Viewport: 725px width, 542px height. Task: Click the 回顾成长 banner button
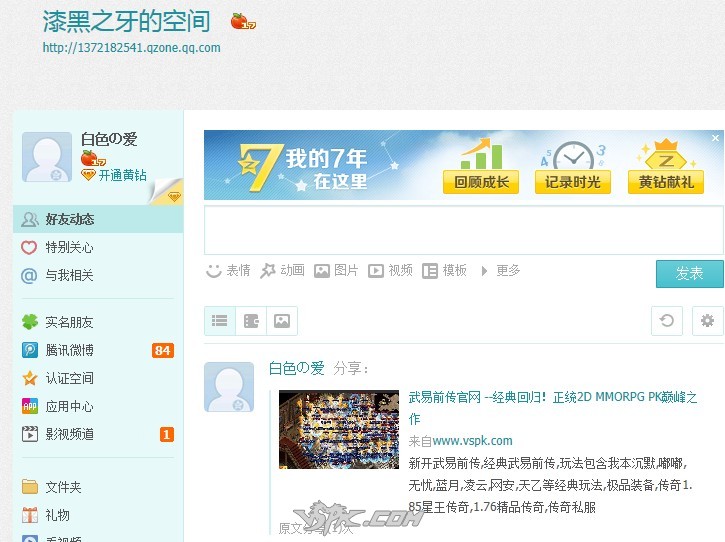[481, 182]
